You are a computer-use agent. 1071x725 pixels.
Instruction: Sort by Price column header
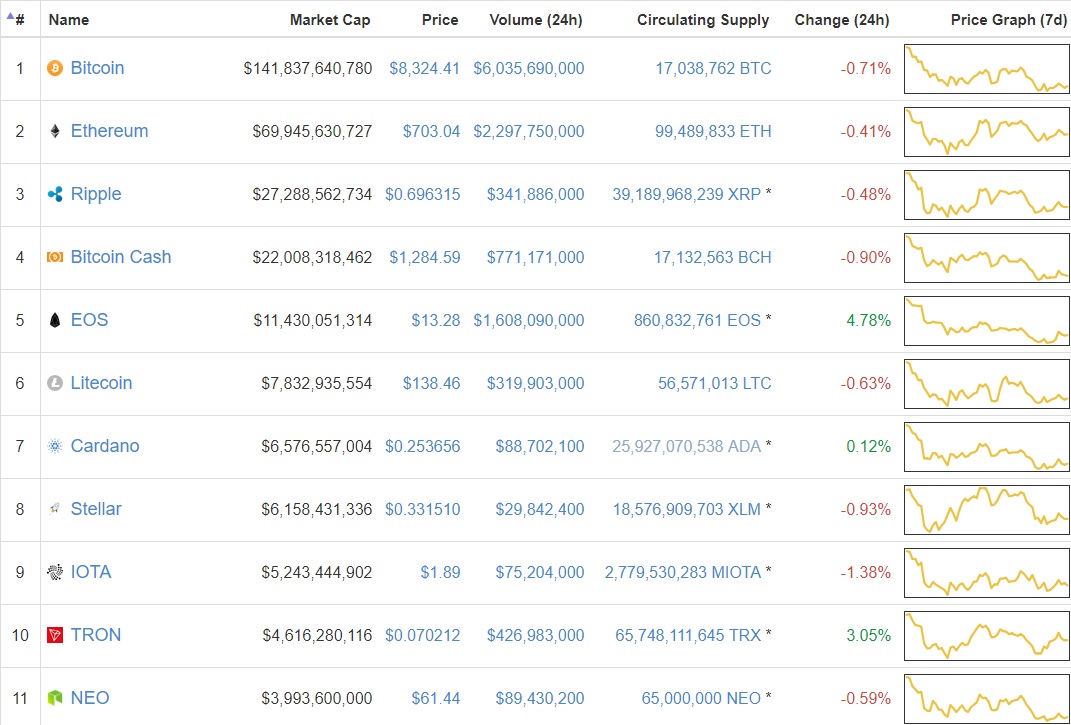(440, 20)
